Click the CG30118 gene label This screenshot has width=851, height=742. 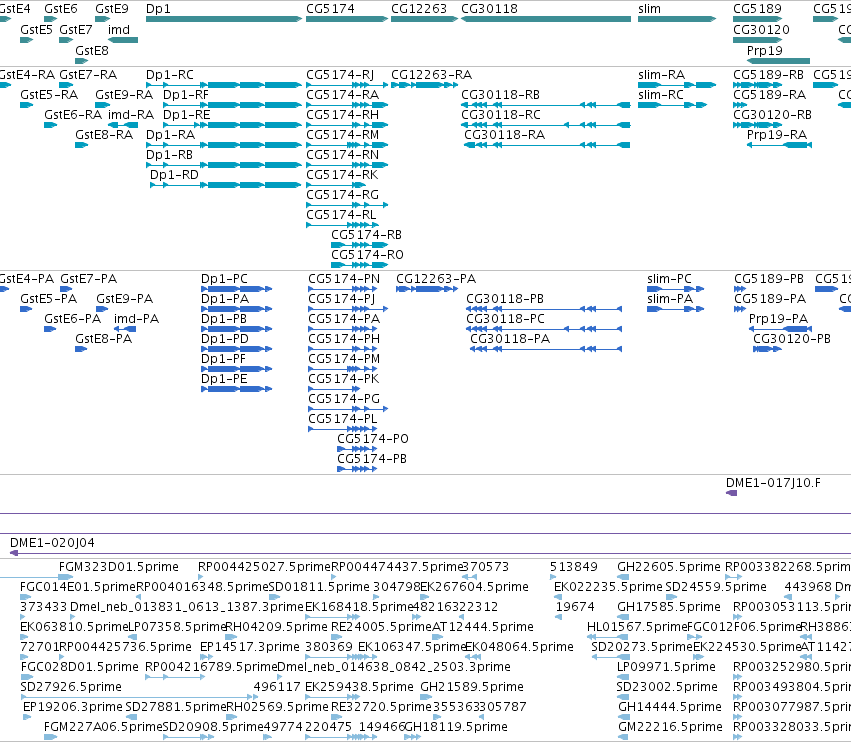(489, 9)
